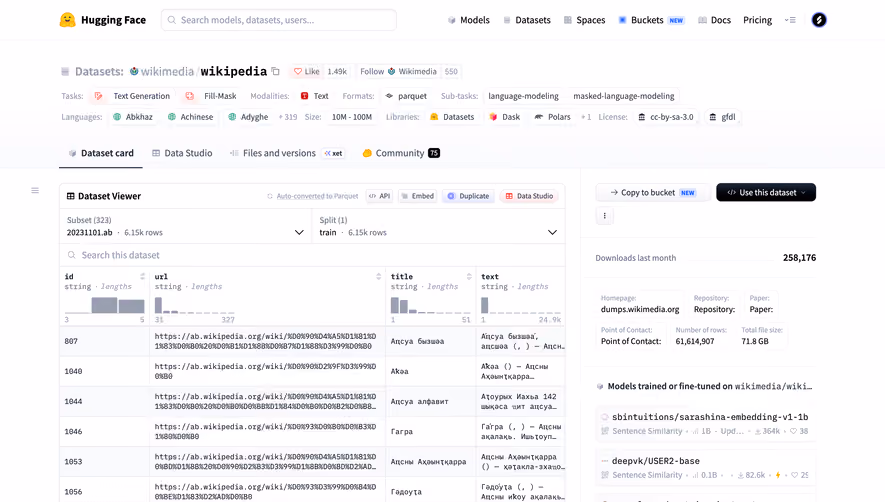
Task: Open sbintuitions/sarashina-embedding-v1-1b model
Action: click(706, 424)
